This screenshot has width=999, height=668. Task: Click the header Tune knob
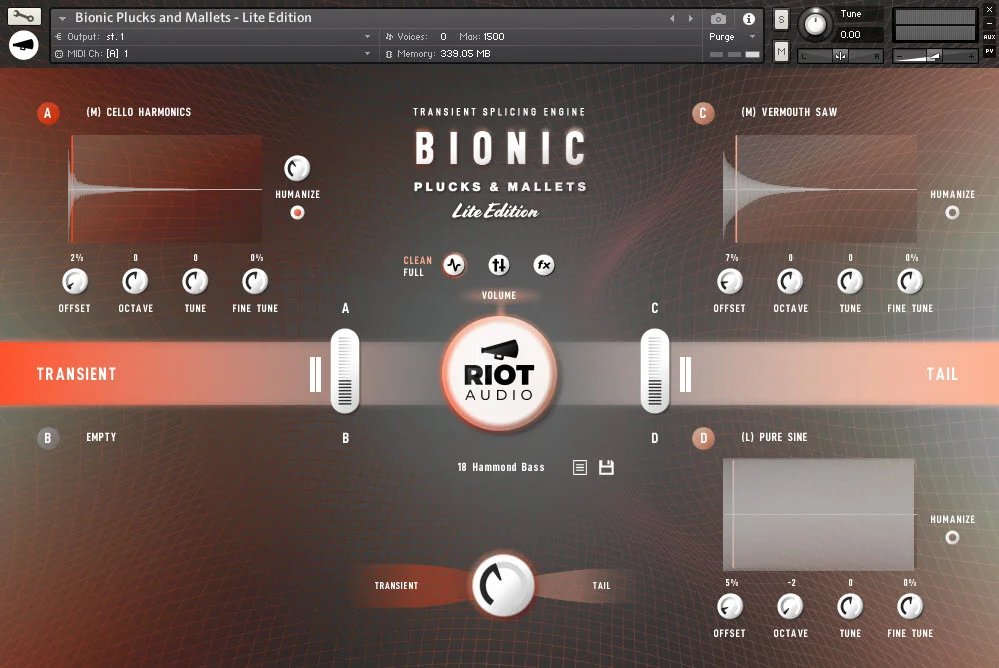(x=815, y=24)
